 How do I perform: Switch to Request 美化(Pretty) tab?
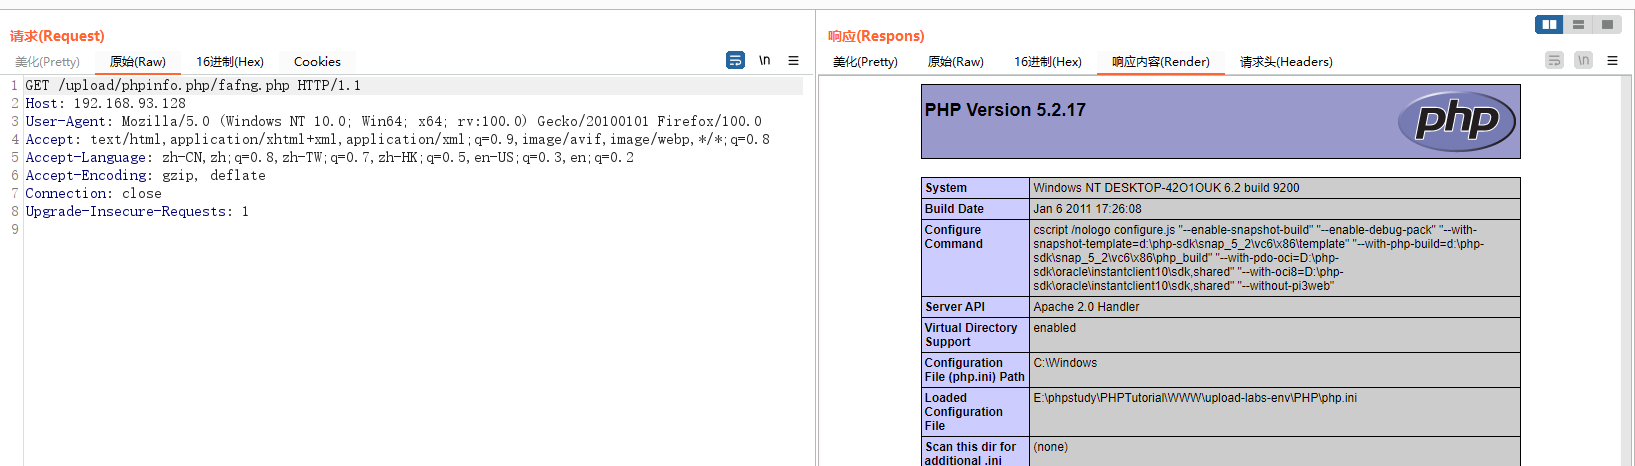point(47,62)
